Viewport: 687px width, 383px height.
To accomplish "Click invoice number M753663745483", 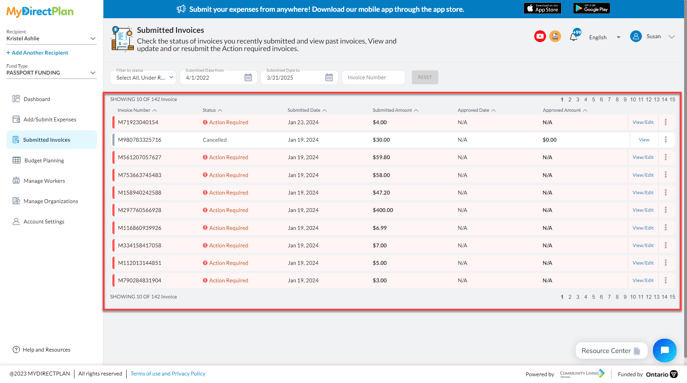I will pos(139,175).
